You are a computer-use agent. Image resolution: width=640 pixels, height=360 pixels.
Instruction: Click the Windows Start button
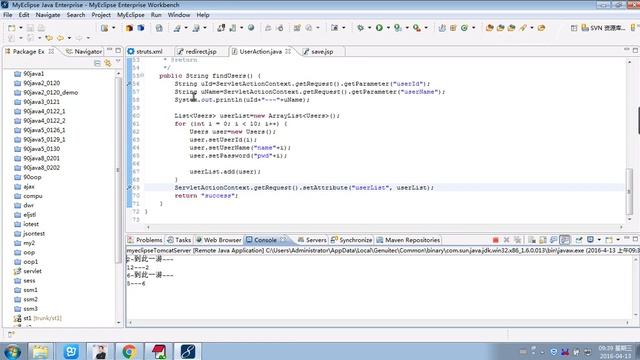12,351
